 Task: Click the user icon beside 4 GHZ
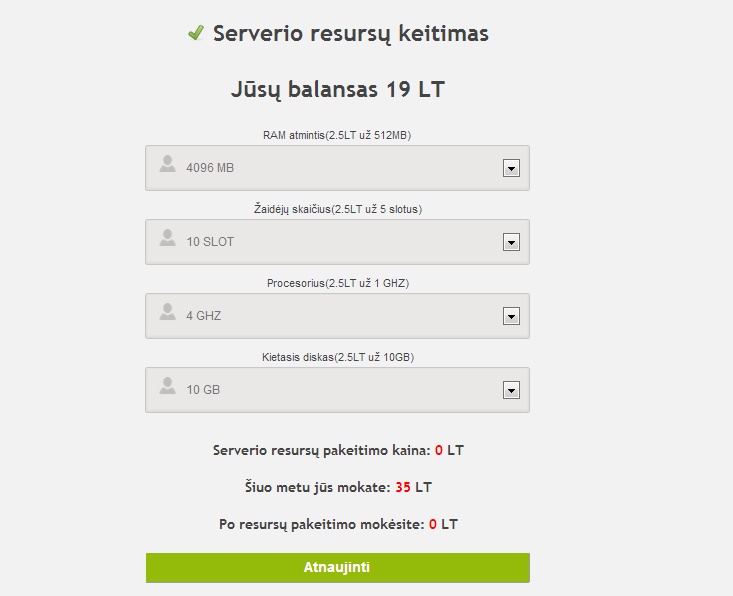click(167, 312)
